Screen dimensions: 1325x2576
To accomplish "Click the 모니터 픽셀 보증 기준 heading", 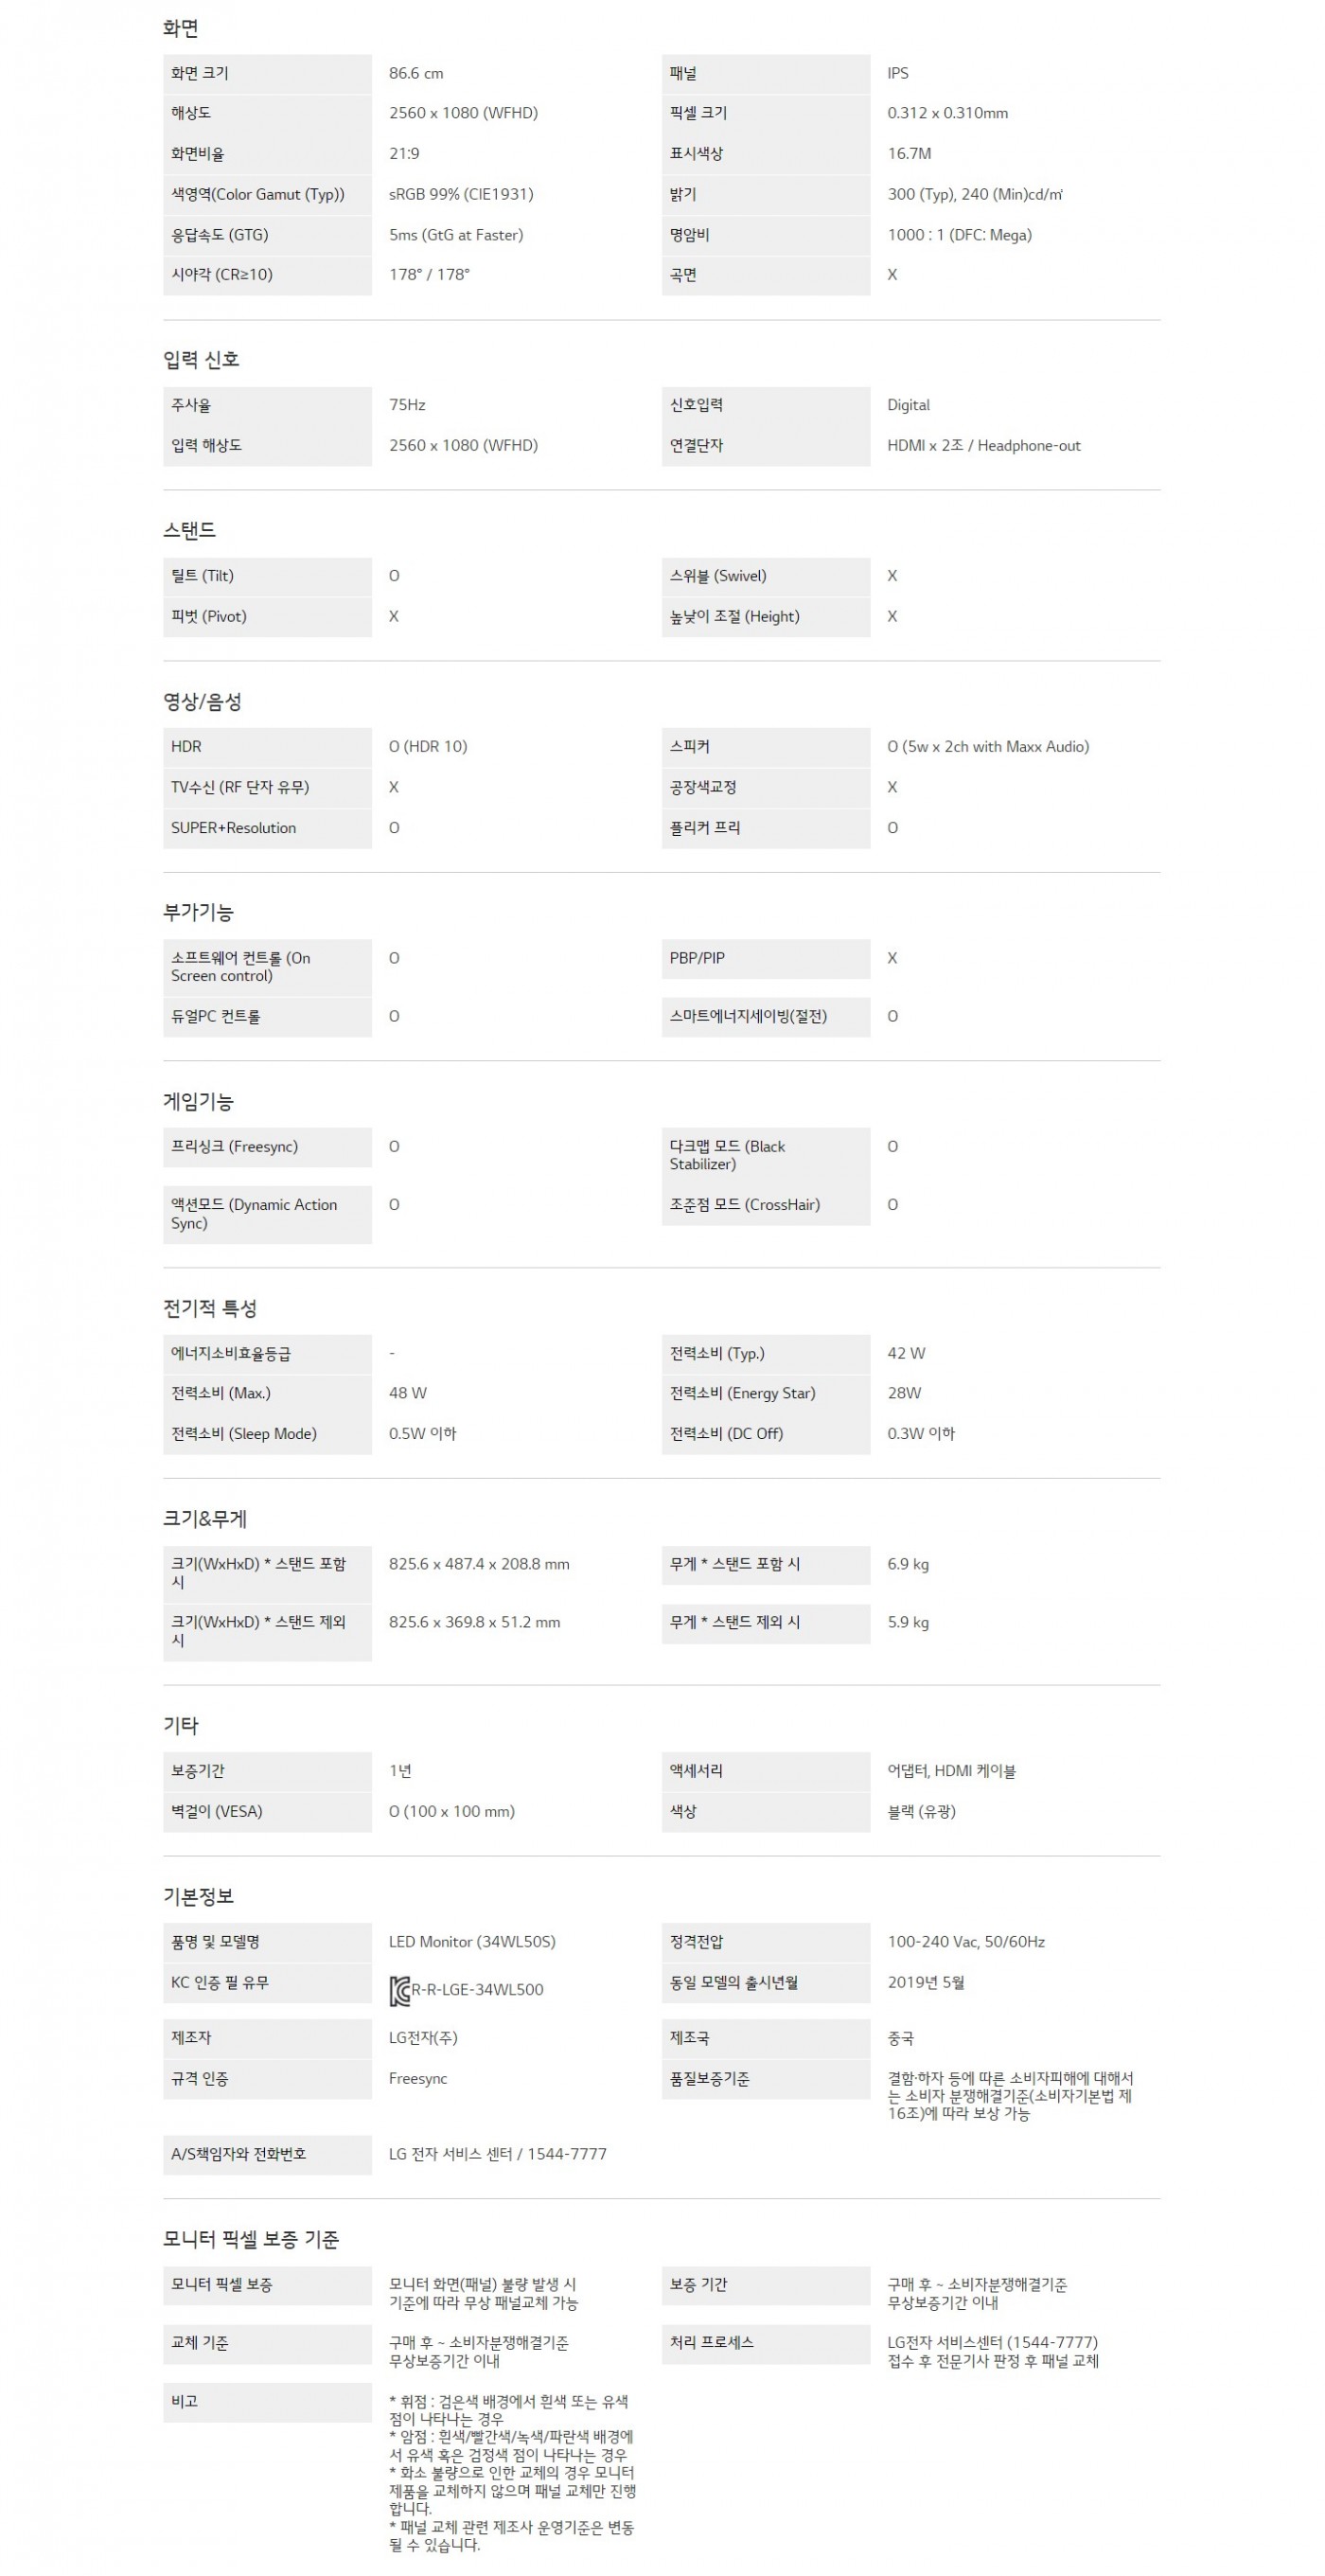I will 251,2240.
